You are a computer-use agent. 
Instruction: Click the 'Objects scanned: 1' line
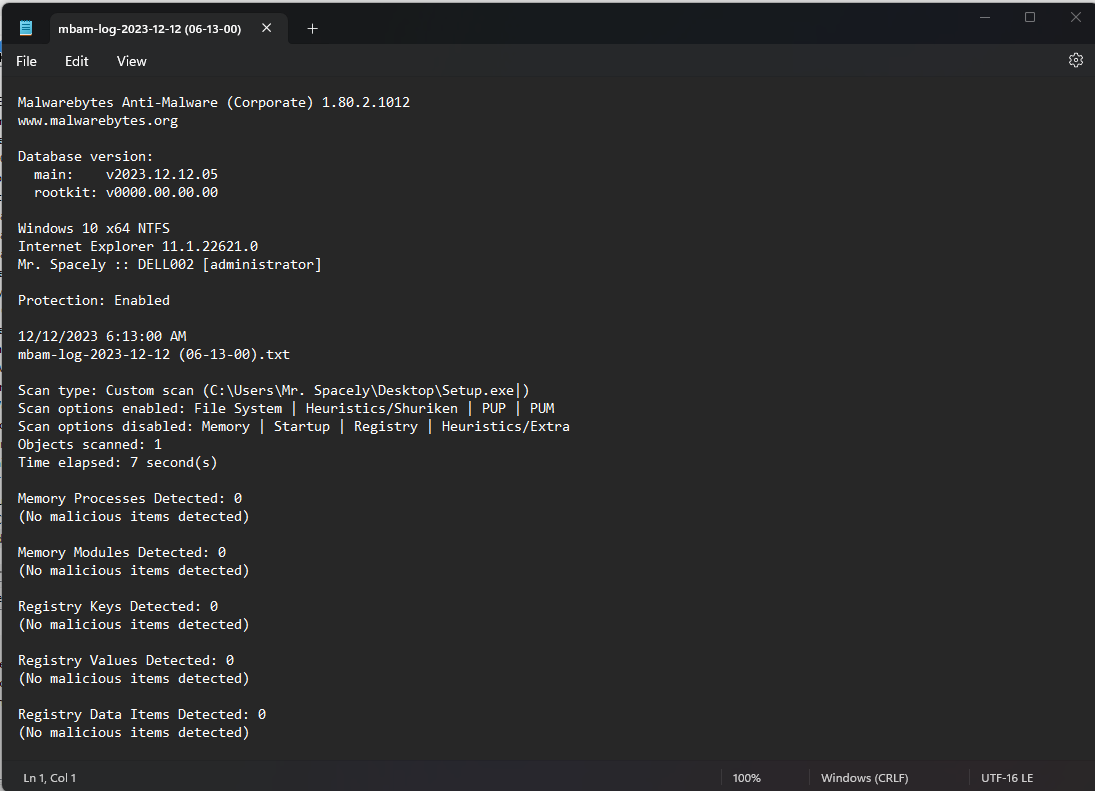coord(89,445)
